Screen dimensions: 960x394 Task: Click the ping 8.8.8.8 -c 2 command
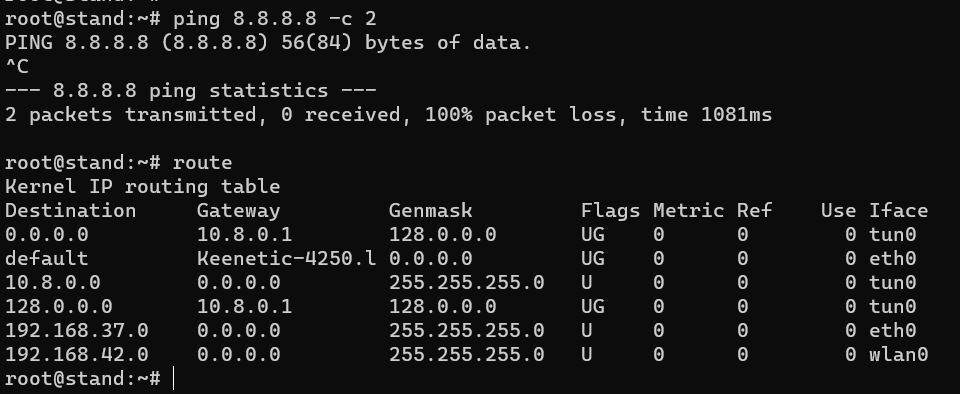(x=274, y=19)
